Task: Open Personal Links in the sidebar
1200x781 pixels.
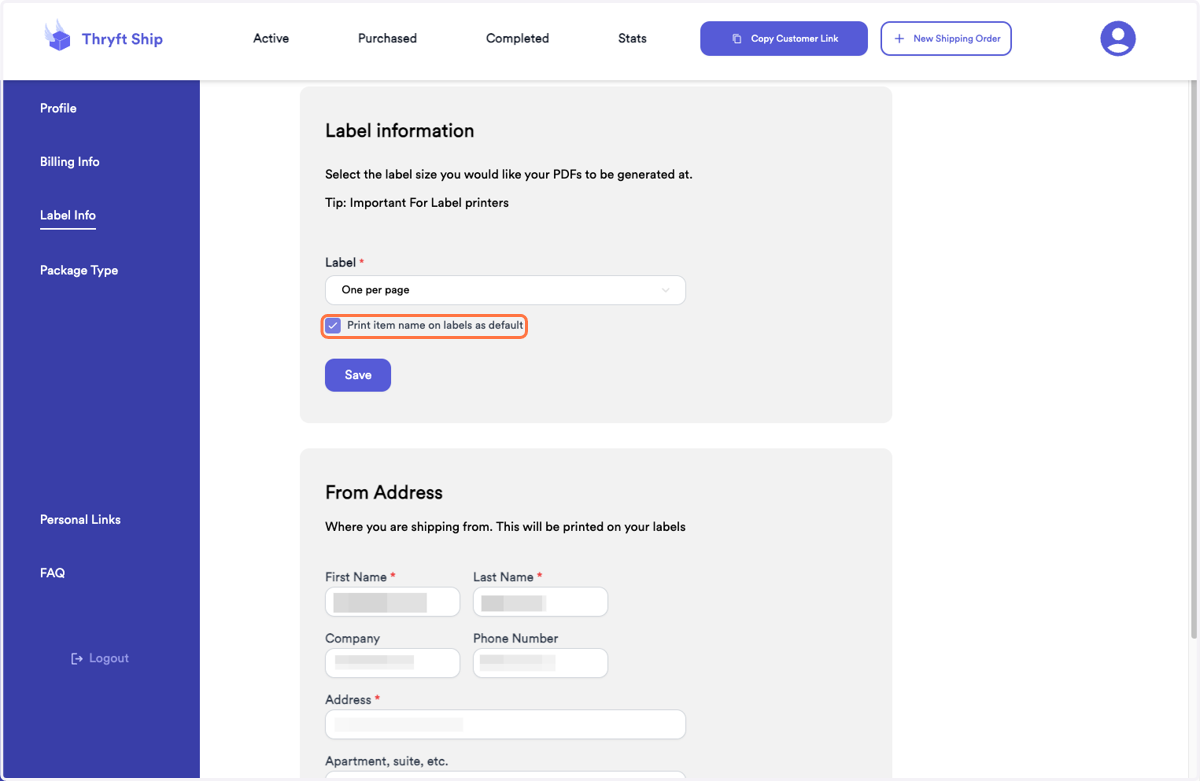Action: (80, 519)
